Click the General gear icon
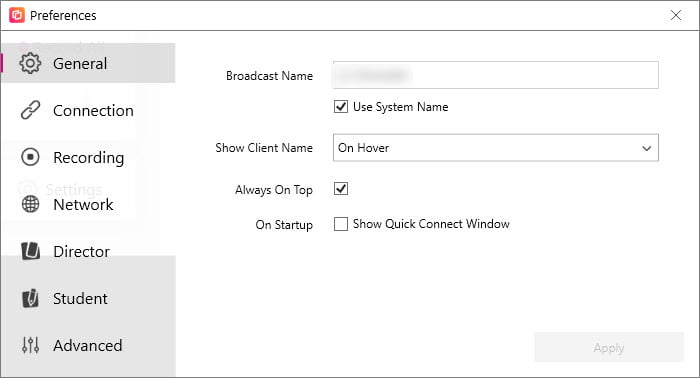This screenshot has height=378, width=700. pos(30,63)
